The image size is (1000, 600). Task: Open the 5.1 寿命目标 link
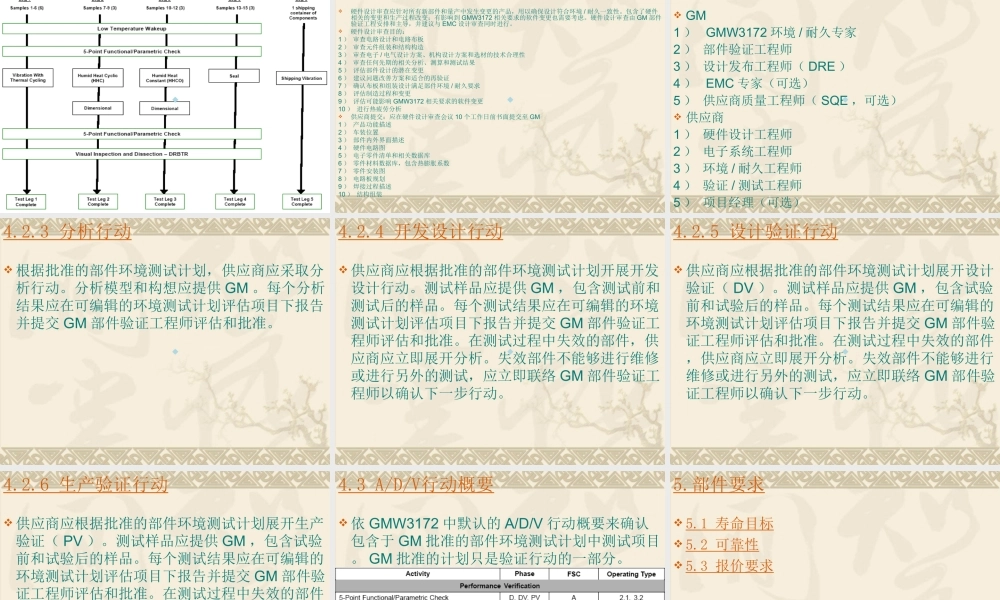pyautogui.click(x=729, y=524)
